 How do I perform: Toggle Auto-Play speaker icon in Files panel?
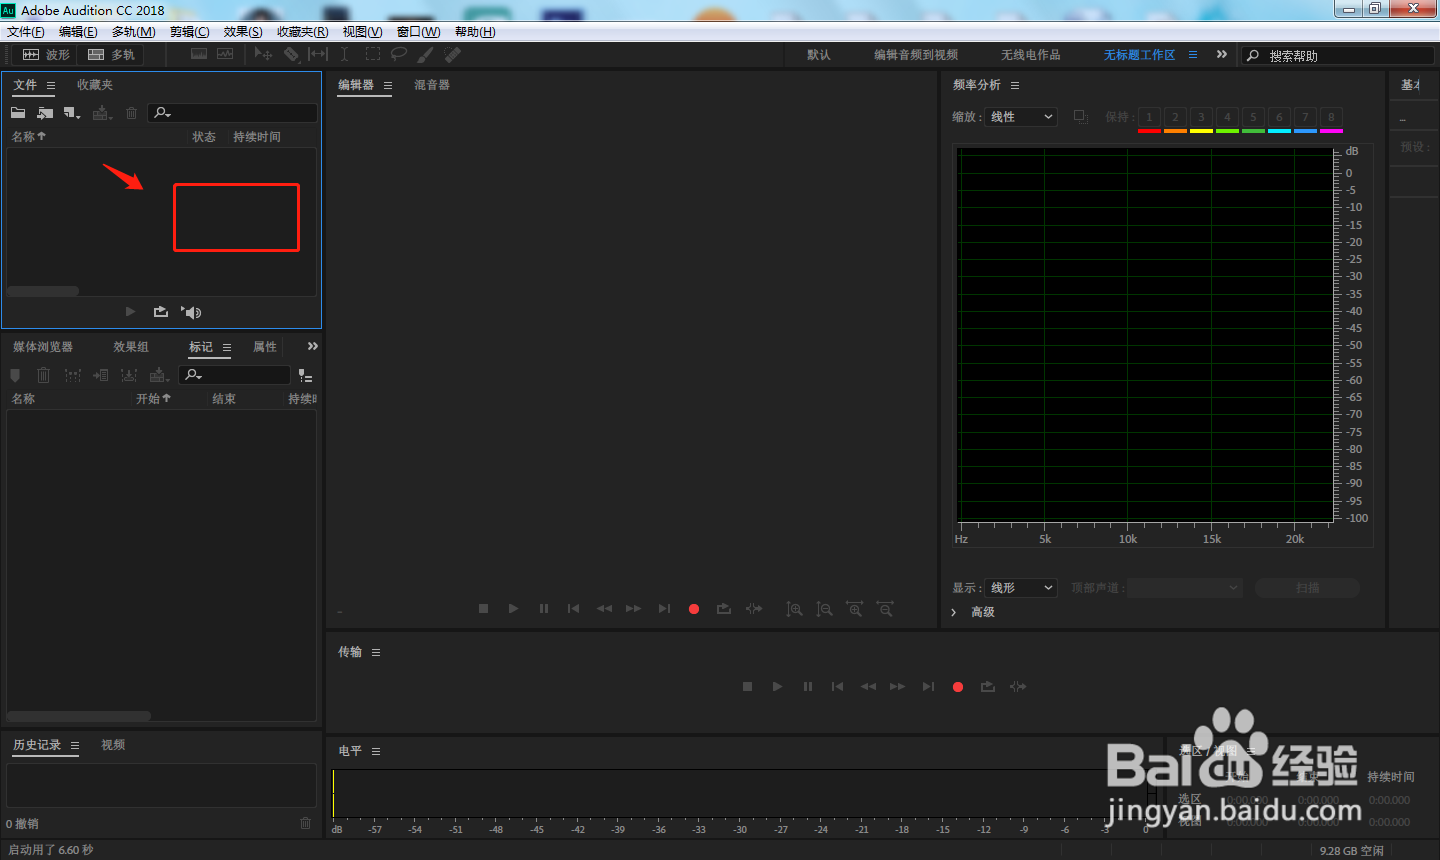pyautogui.click(x=191, y=312)
